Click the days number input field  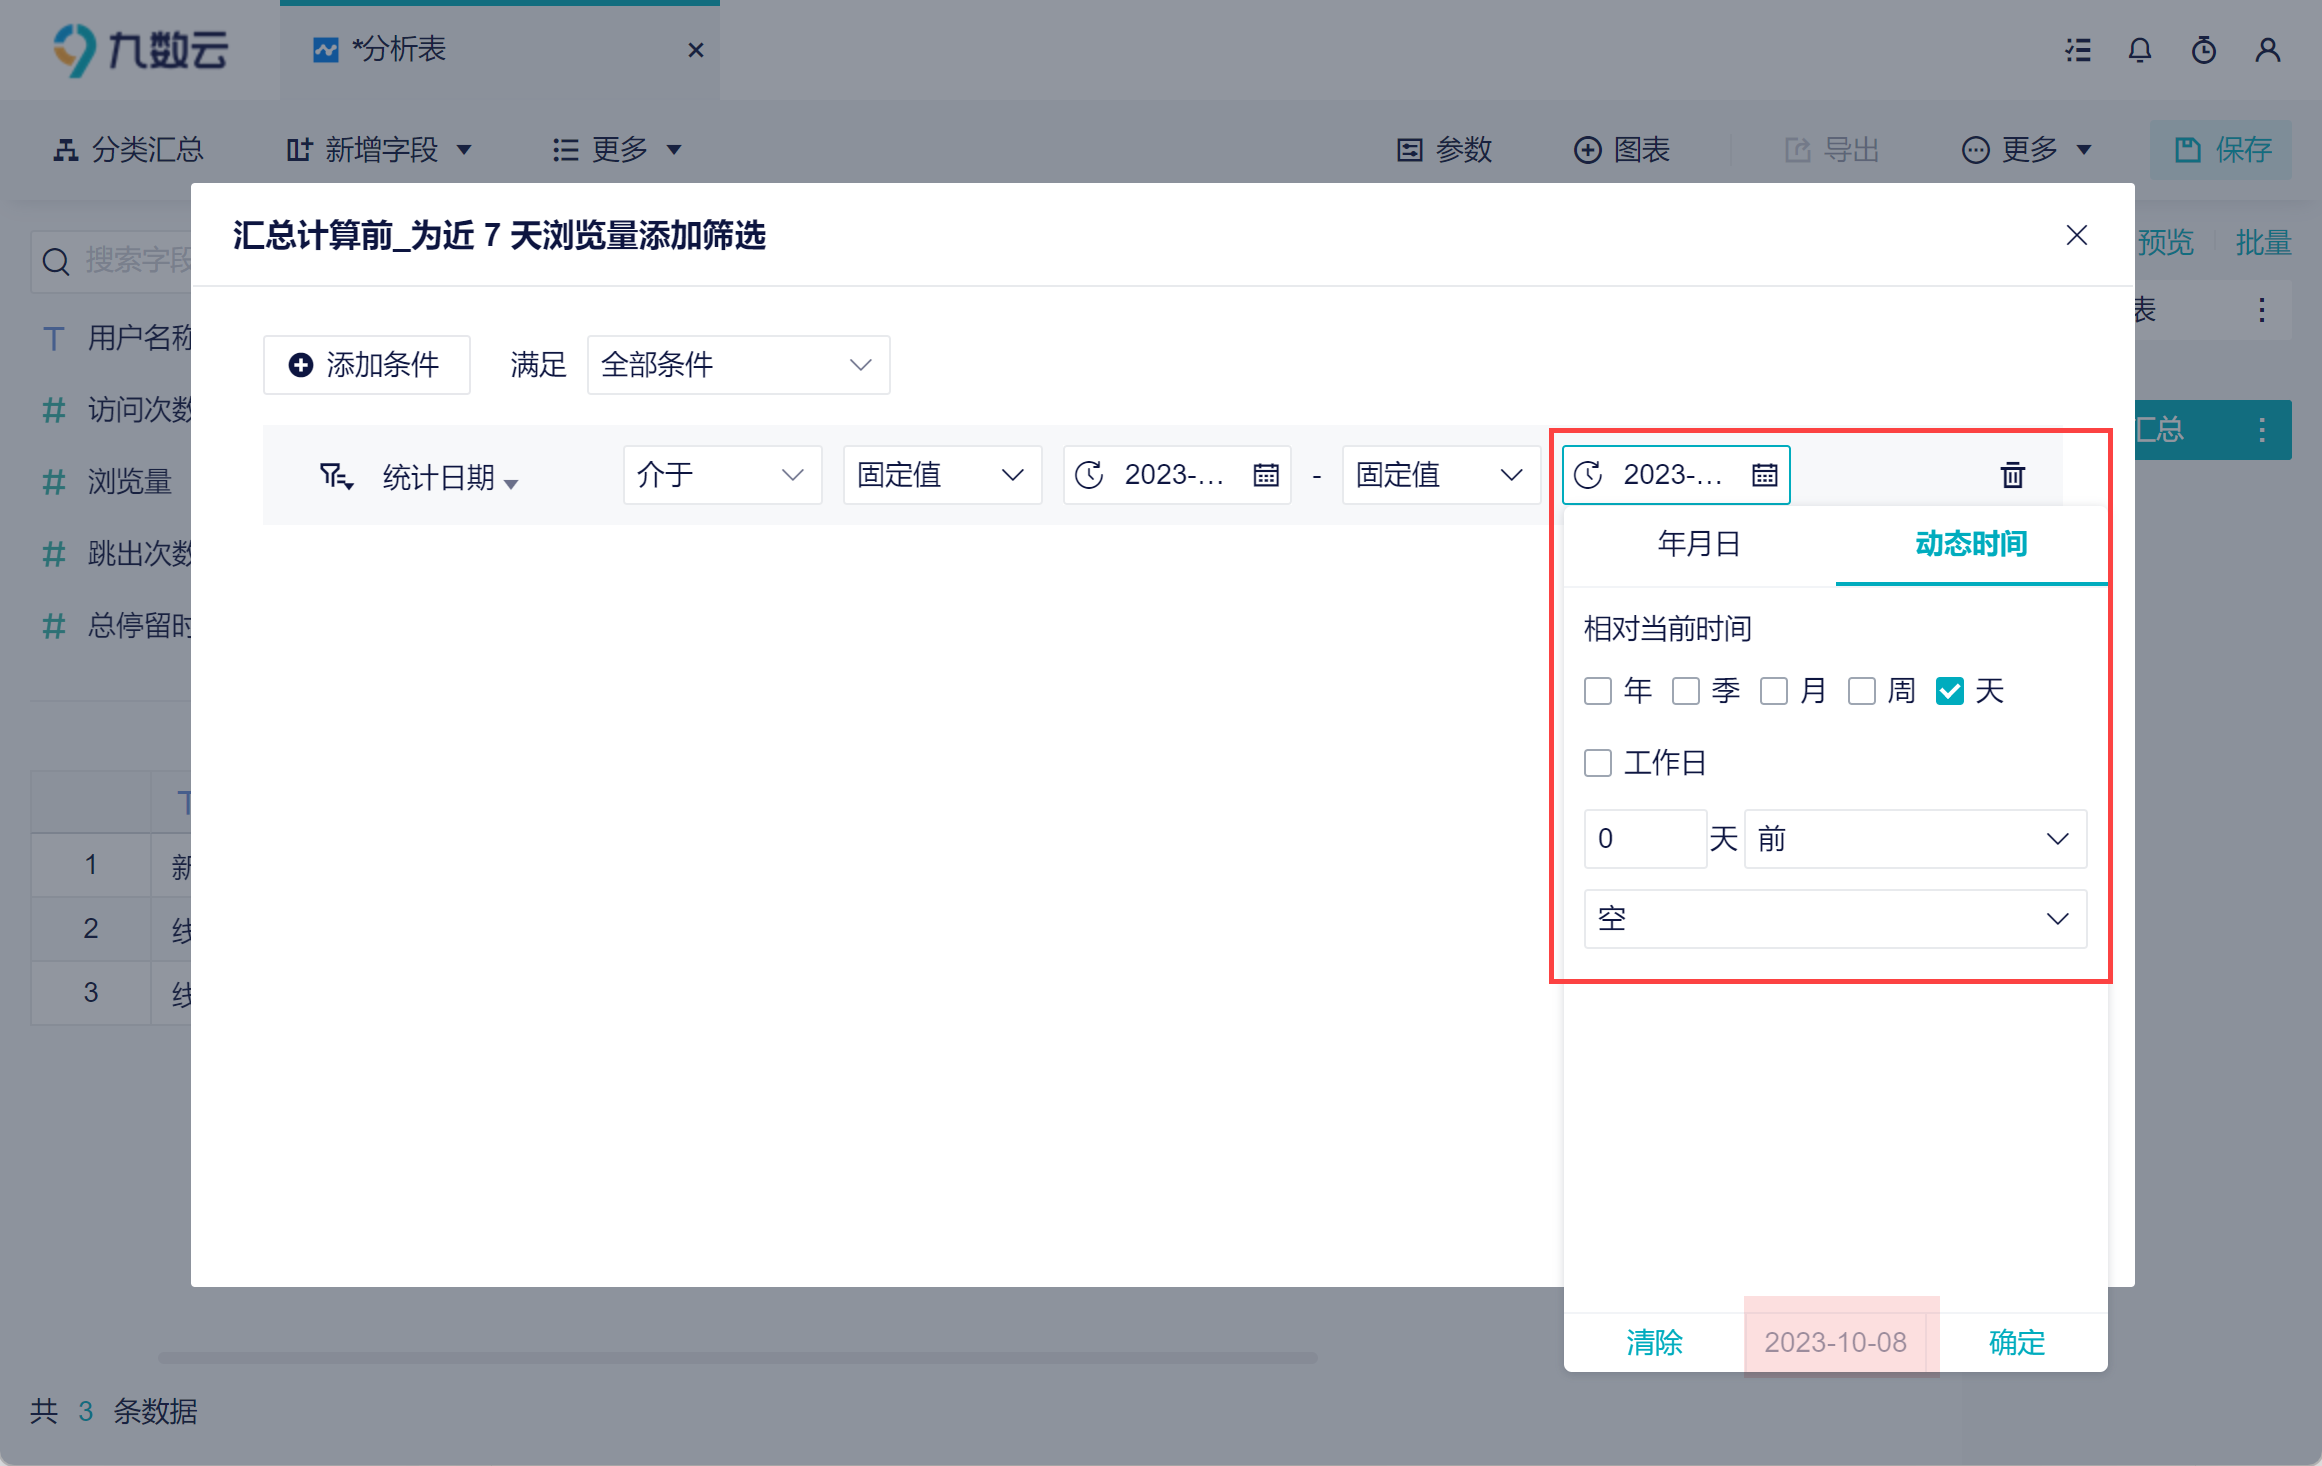click(x=1644, y=839)
